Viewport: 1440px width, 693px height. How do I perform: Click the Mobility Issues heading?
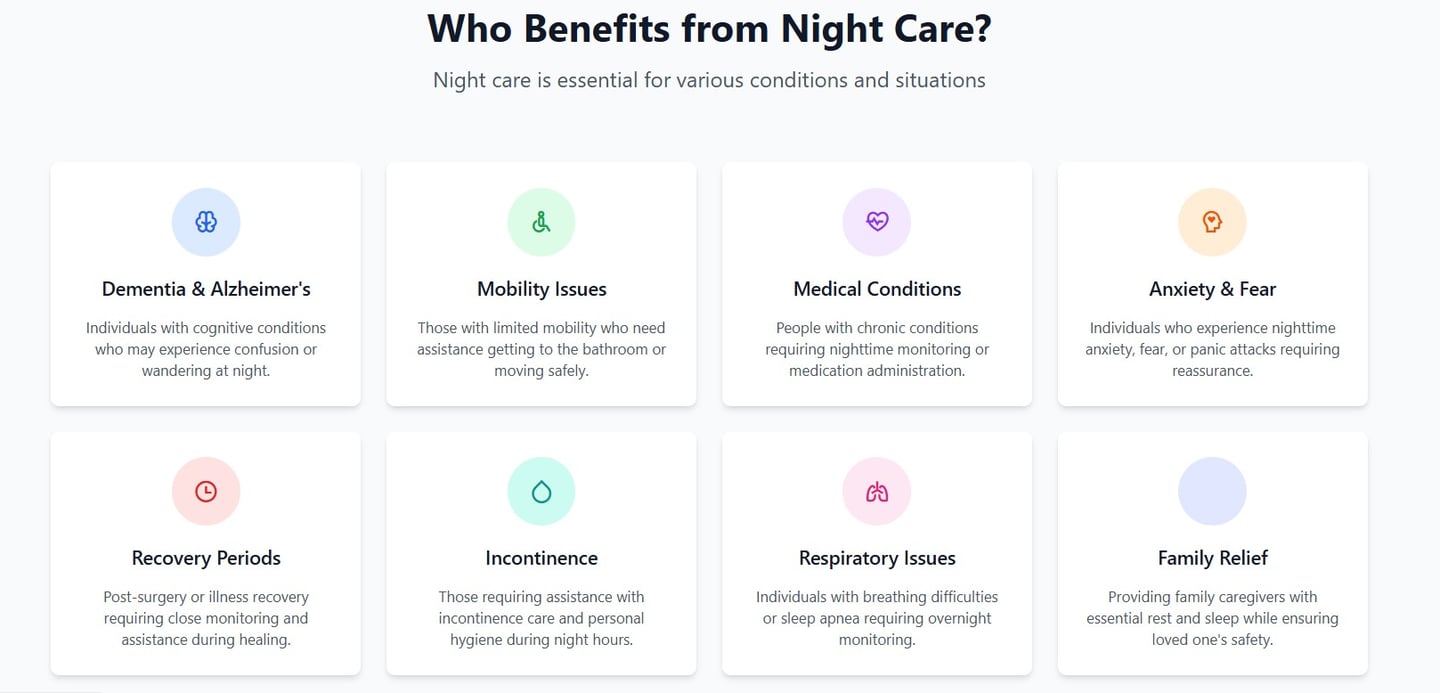point(541,289)
